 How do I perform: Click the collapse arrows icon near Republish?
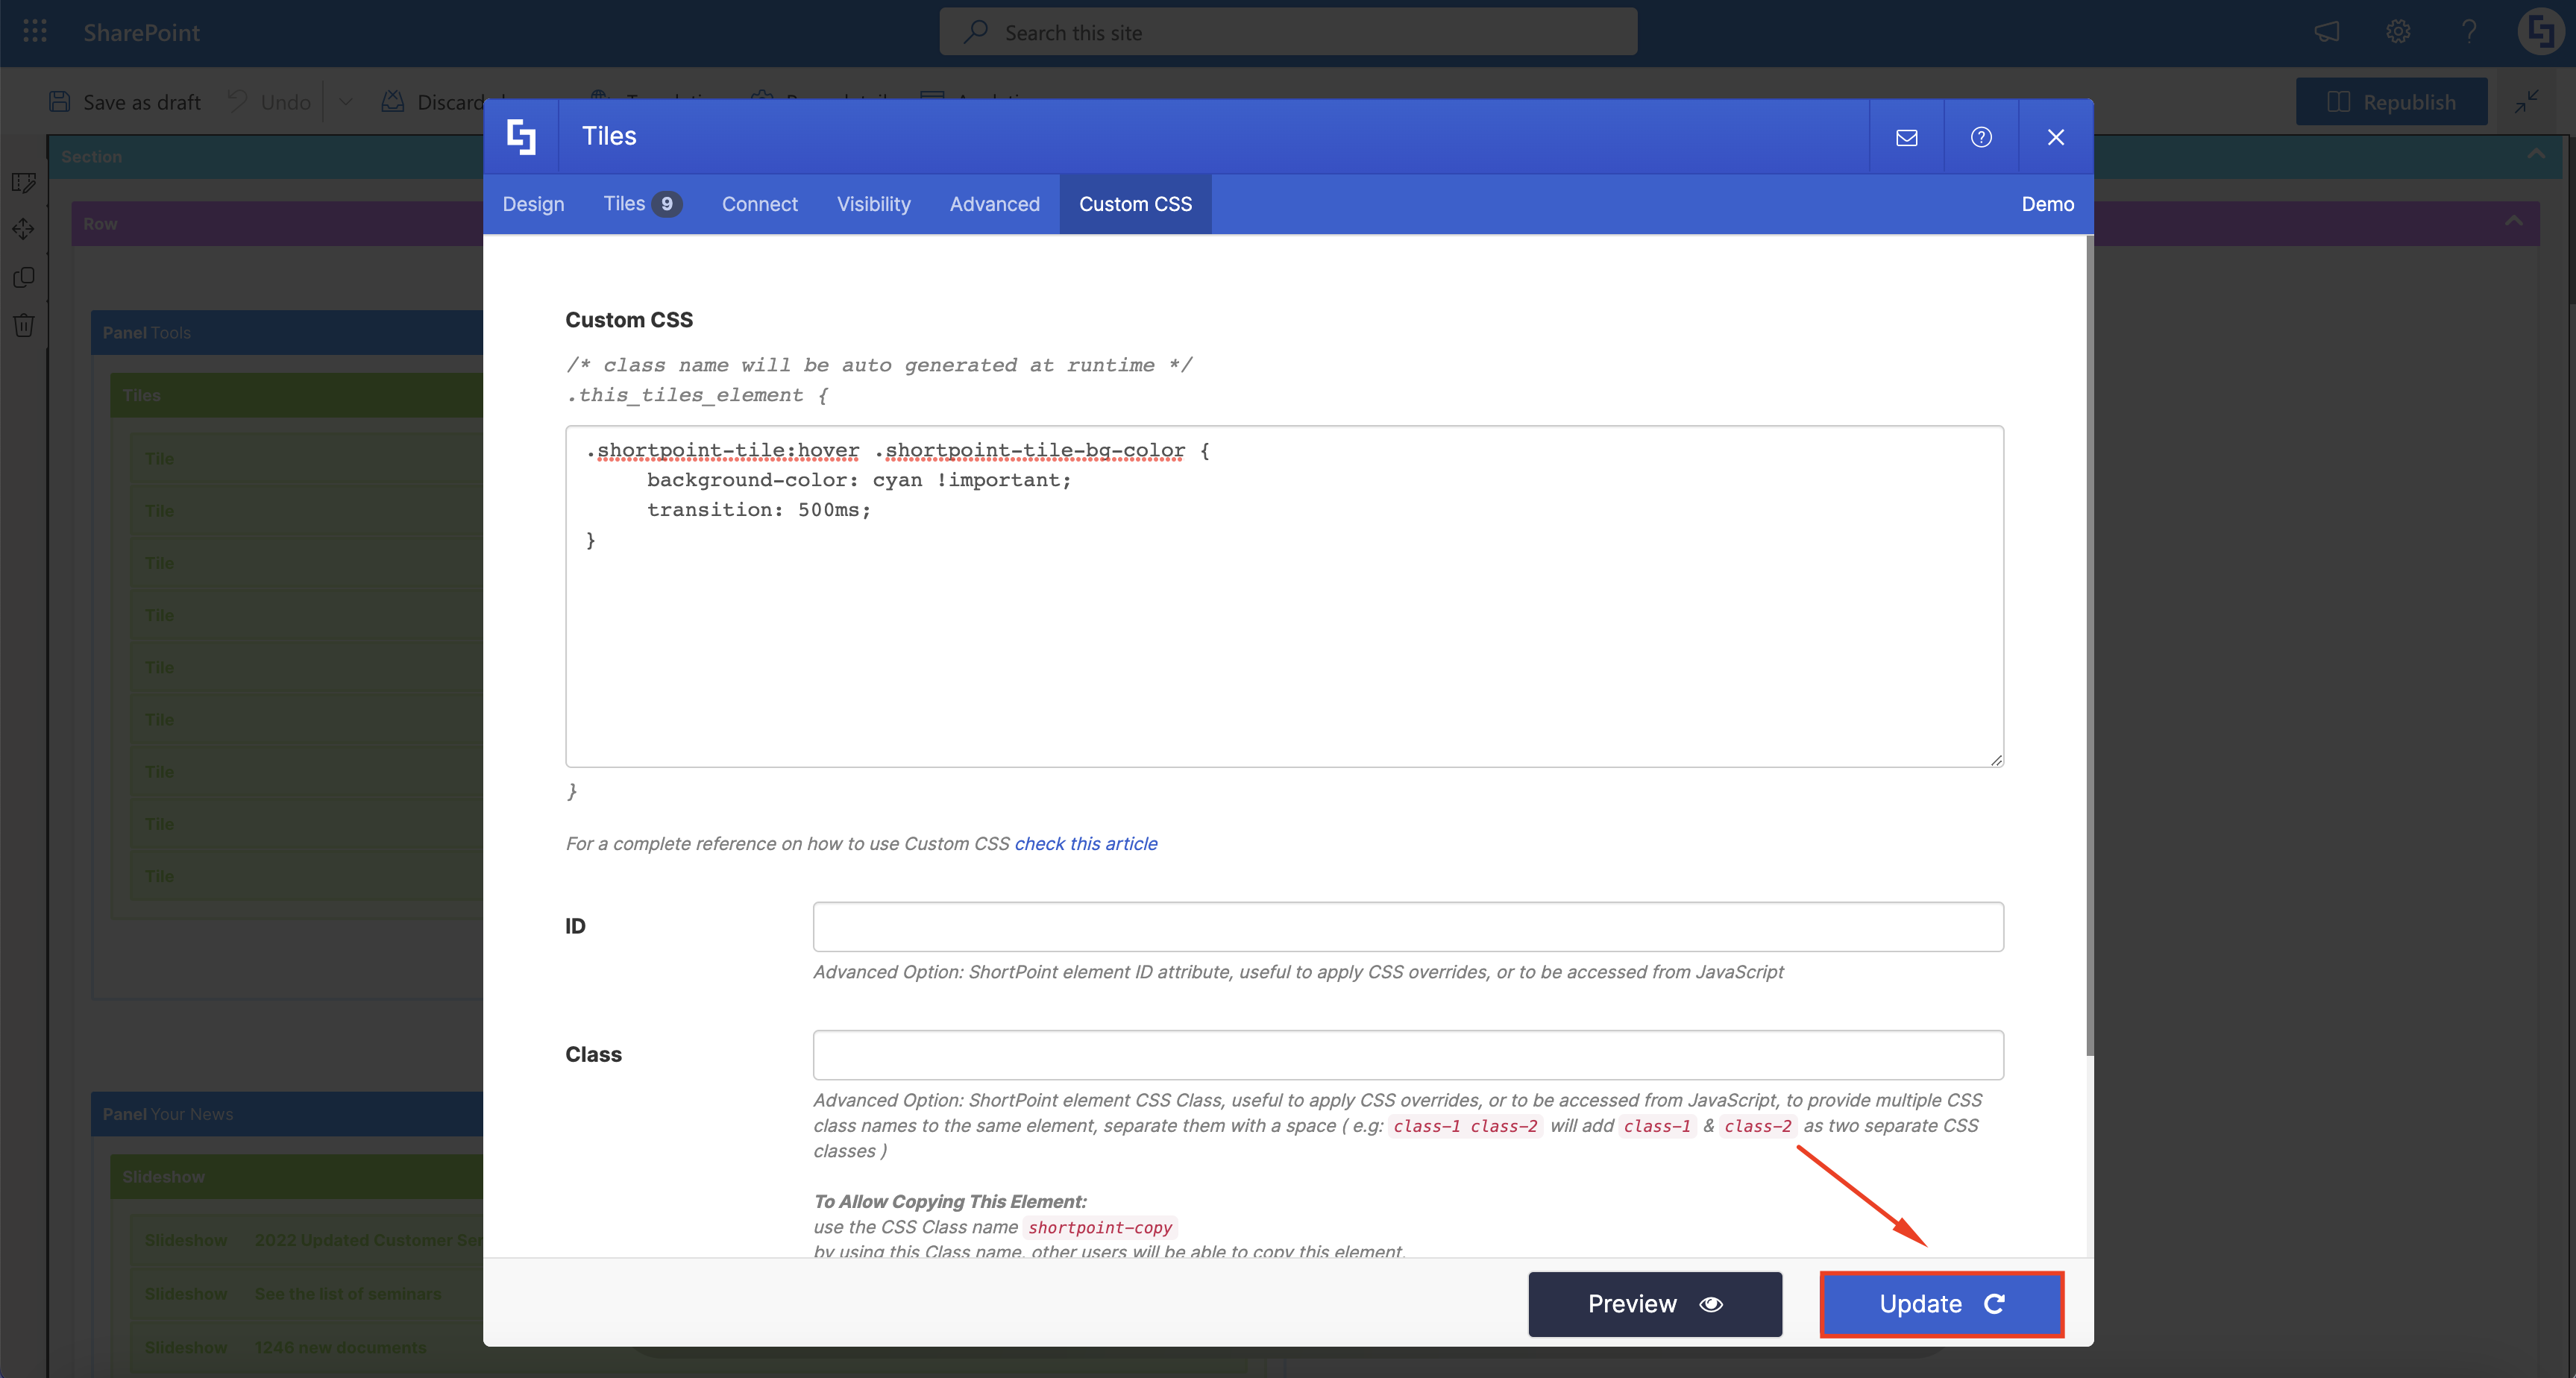(x=2527, y=101)
